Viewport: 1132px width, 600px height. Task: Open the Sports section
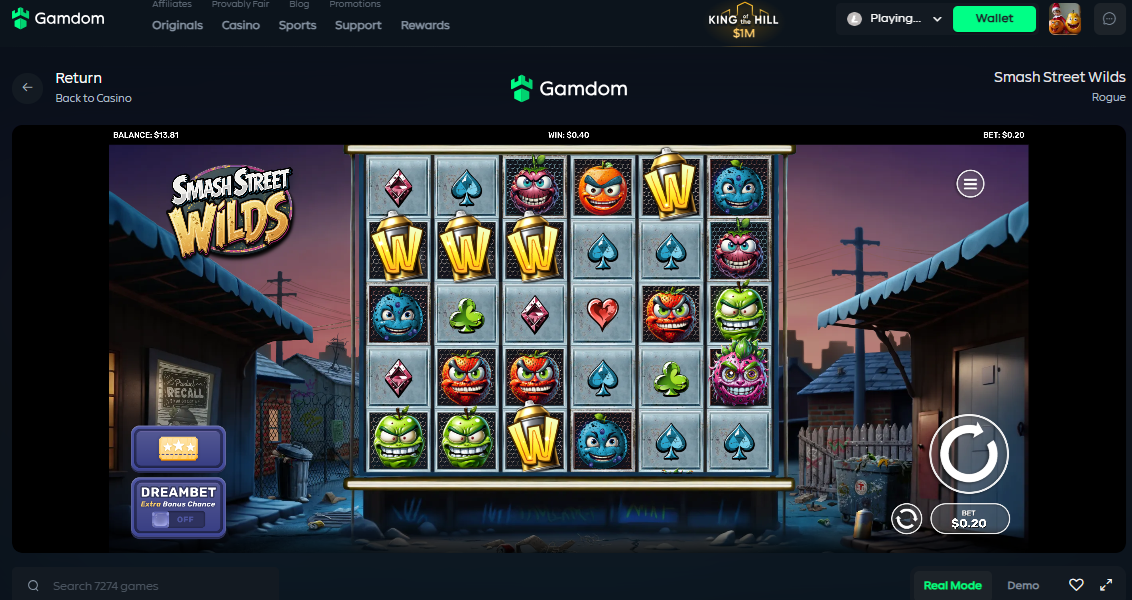click(x=297, y=25)
